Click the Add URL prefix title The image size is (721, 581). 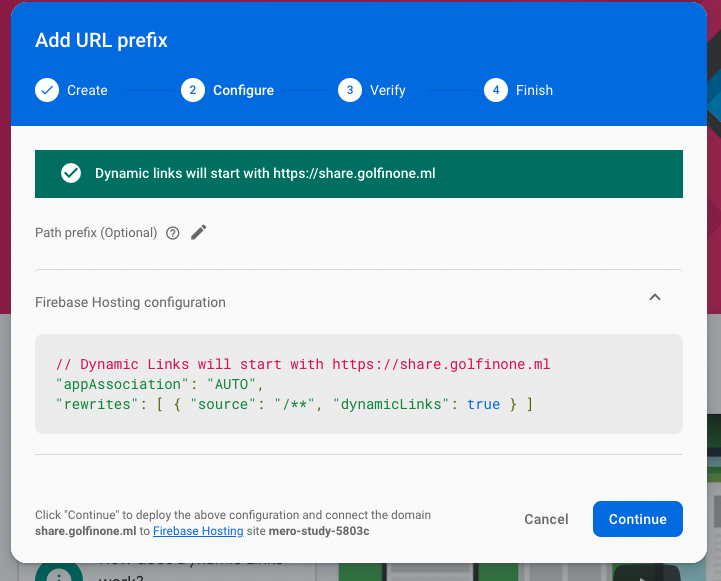(102, 40)
